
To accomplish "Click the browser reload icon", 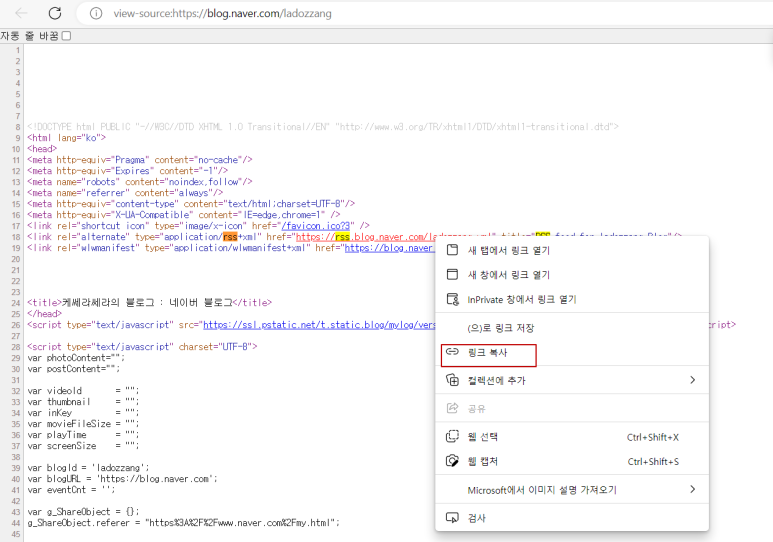I will coord(55,13).
